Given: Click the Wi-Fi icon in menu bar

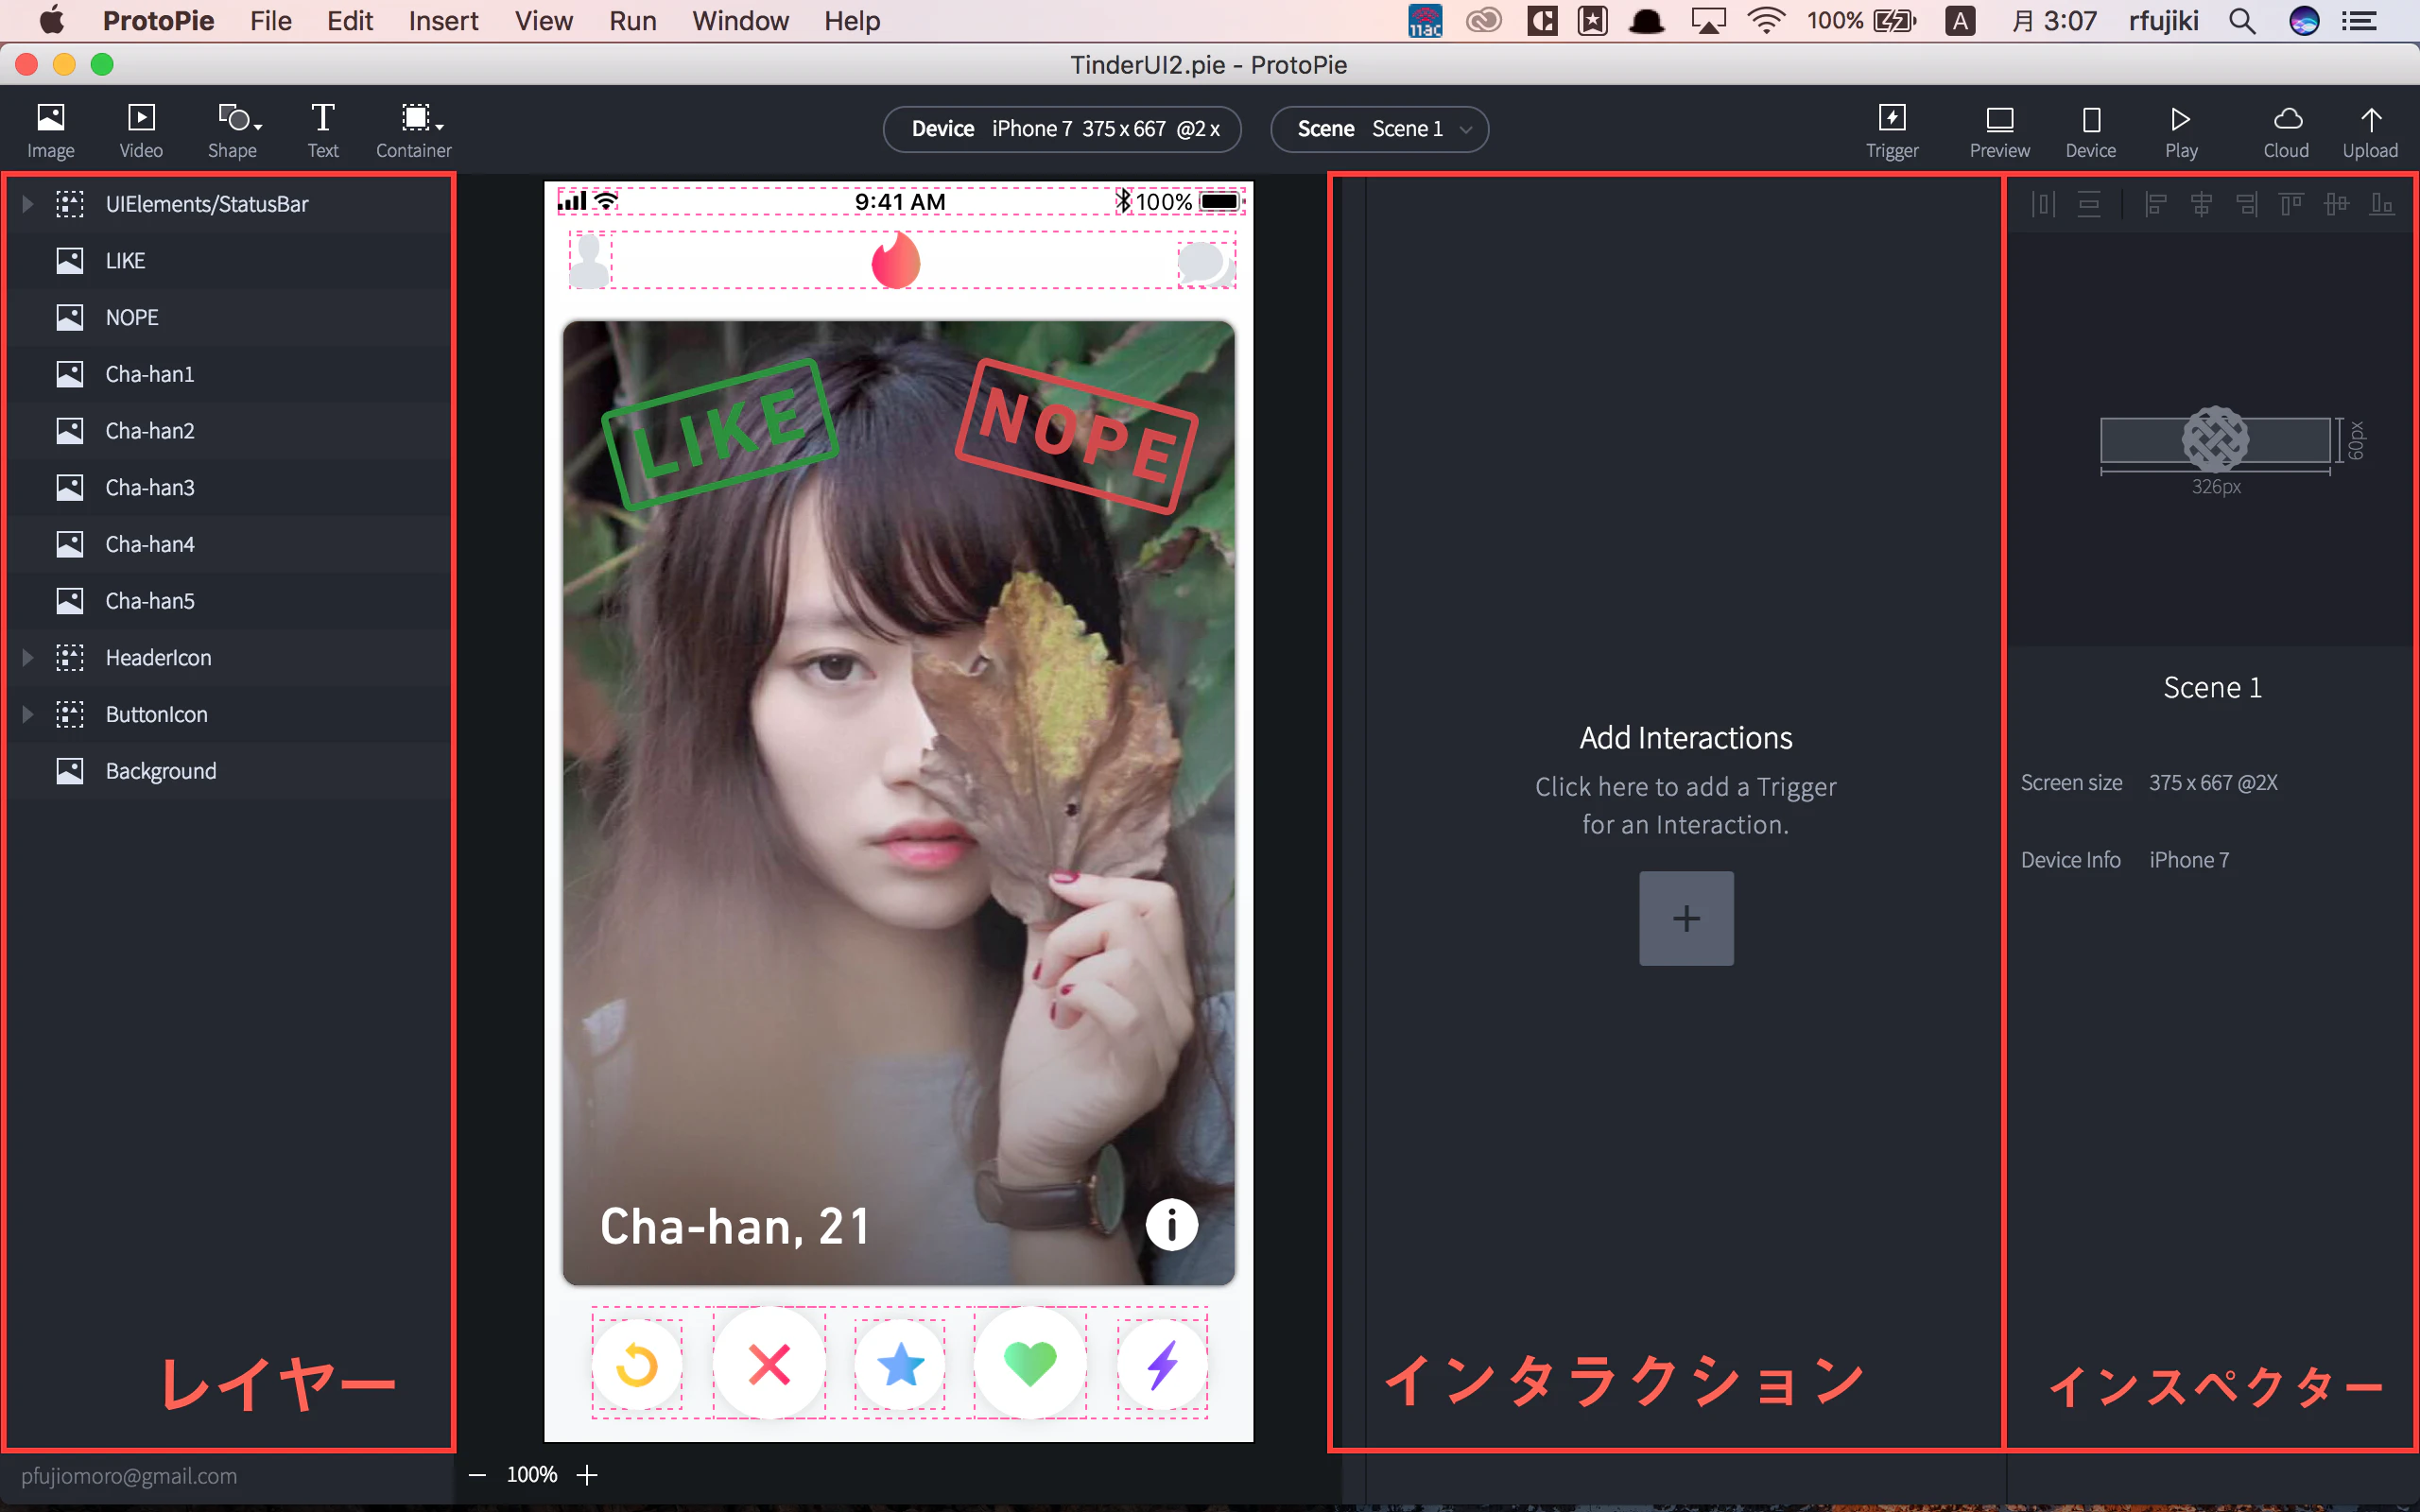Looking at the screenshot, I should click(x=1766, y=21).
